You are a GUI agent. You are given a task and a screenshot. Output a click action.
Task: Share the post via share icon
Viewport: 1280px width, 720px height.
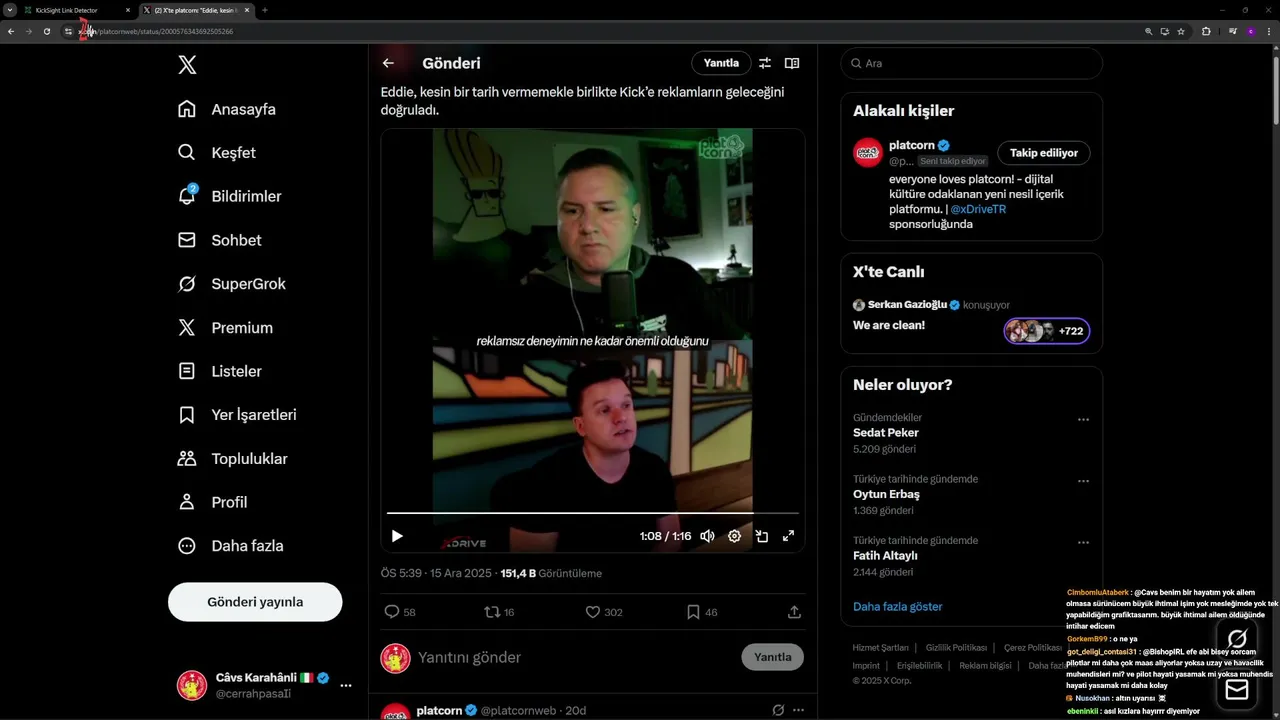click(x=794, y=612)
